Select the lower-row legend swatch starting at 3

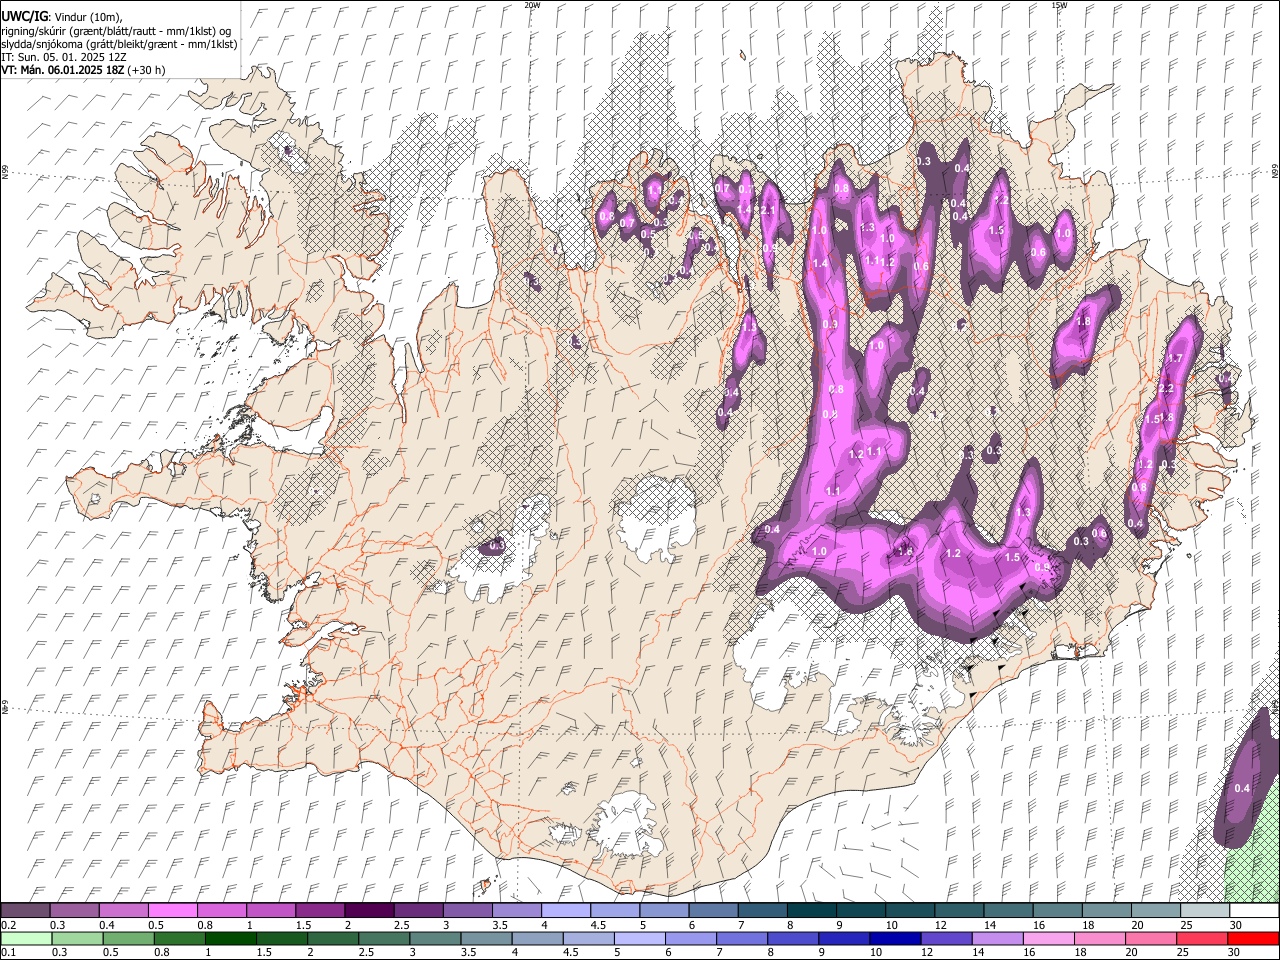point(434,938)
